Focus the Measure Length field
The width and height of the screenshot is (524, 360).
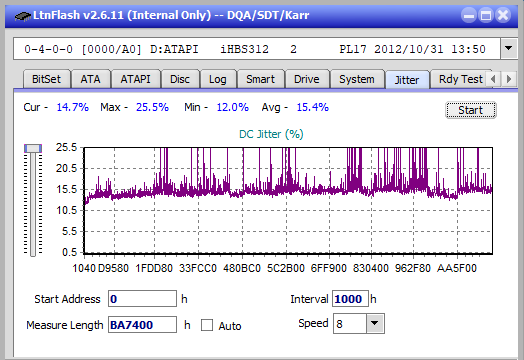142,325
